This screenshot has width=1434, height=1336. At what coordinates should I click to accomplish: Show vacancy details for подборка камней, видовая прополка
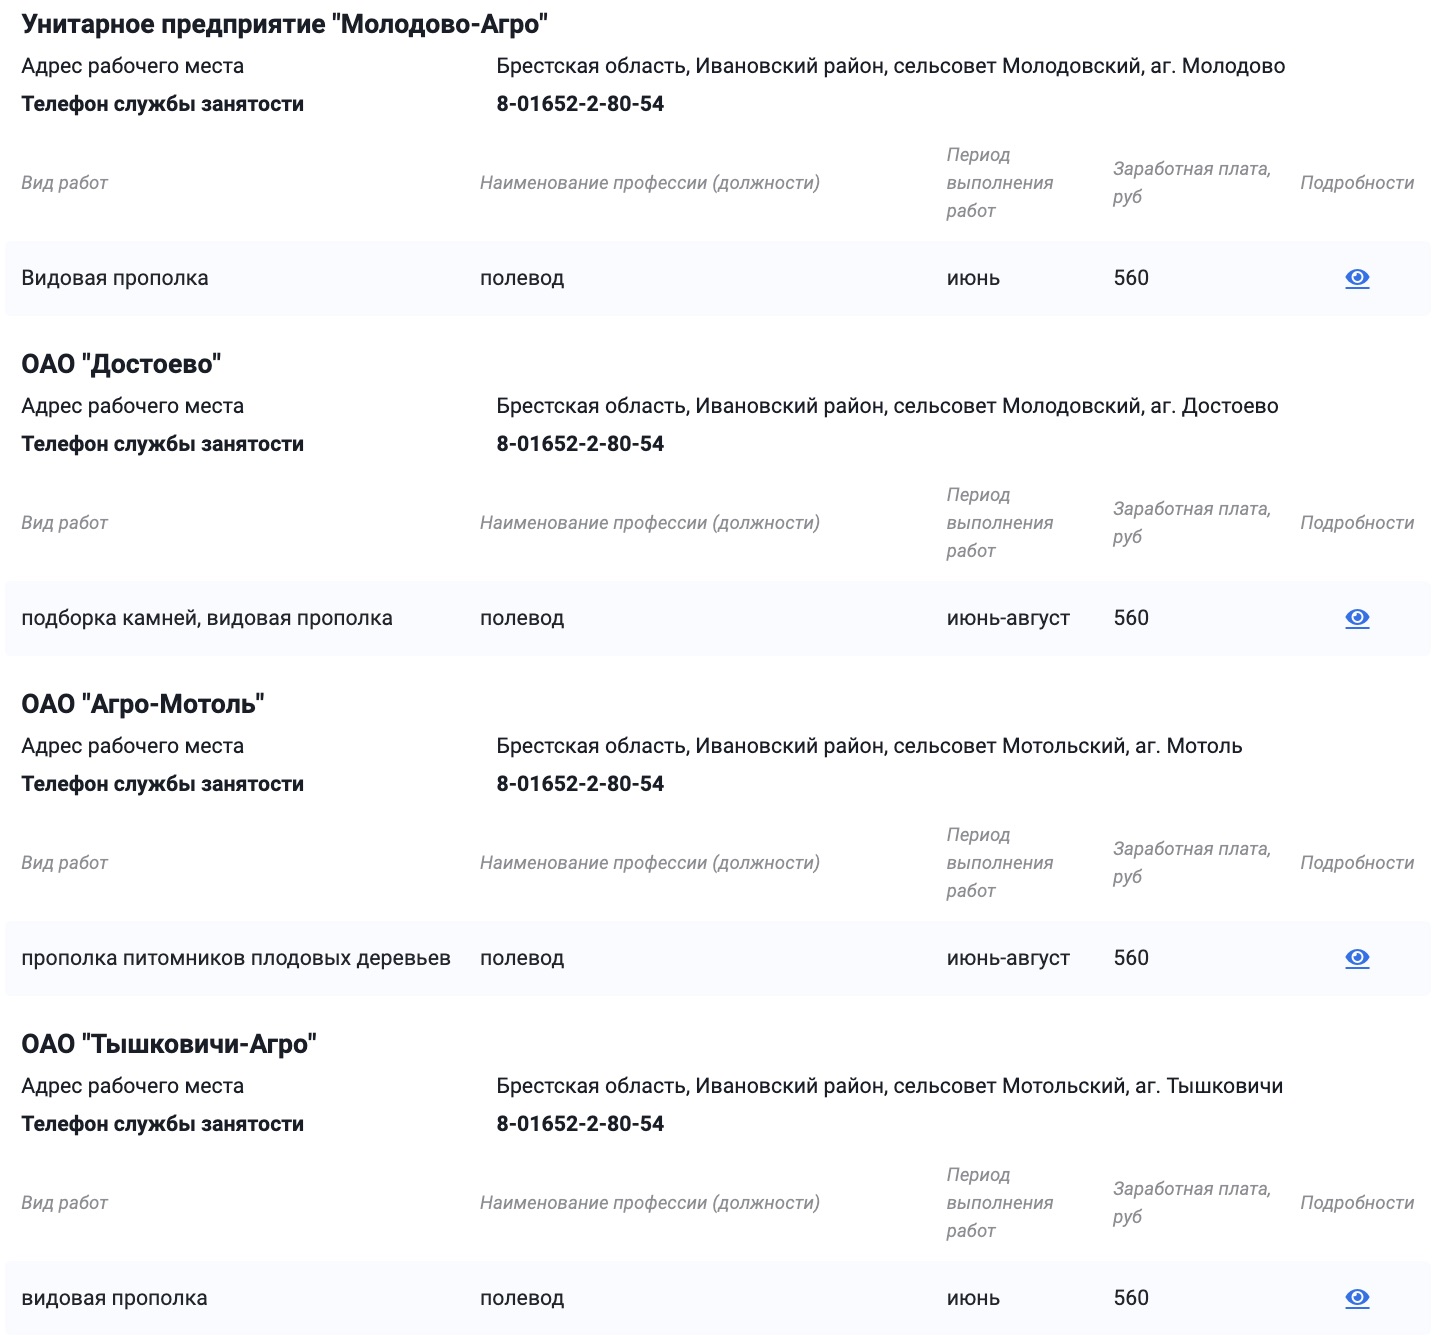(x=1357, y=618)
